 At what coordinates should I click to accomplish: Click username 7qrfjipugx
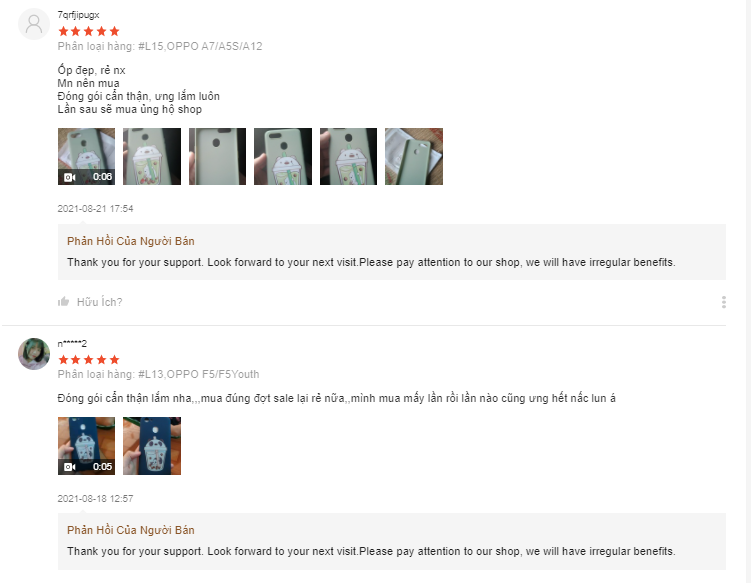pyautogui.click(x=78, y=15)
